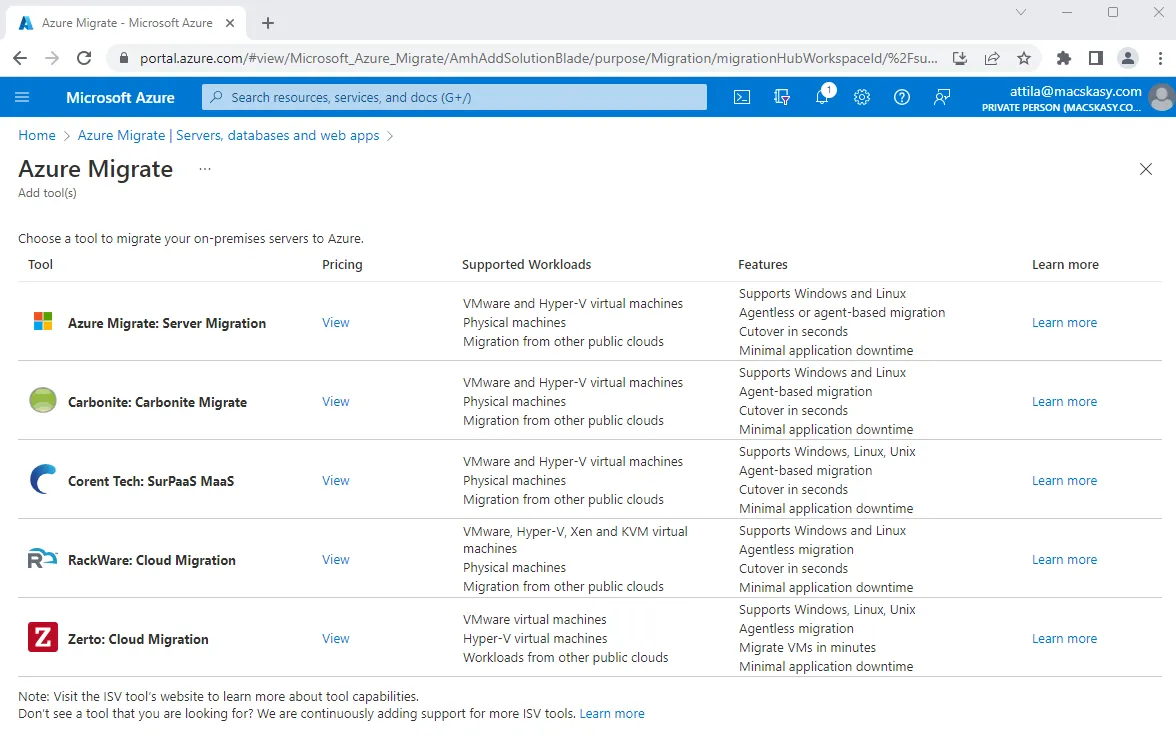Close the Azure Migrate browser tab
Viewport: 1176px width, 737px height.
230,23
